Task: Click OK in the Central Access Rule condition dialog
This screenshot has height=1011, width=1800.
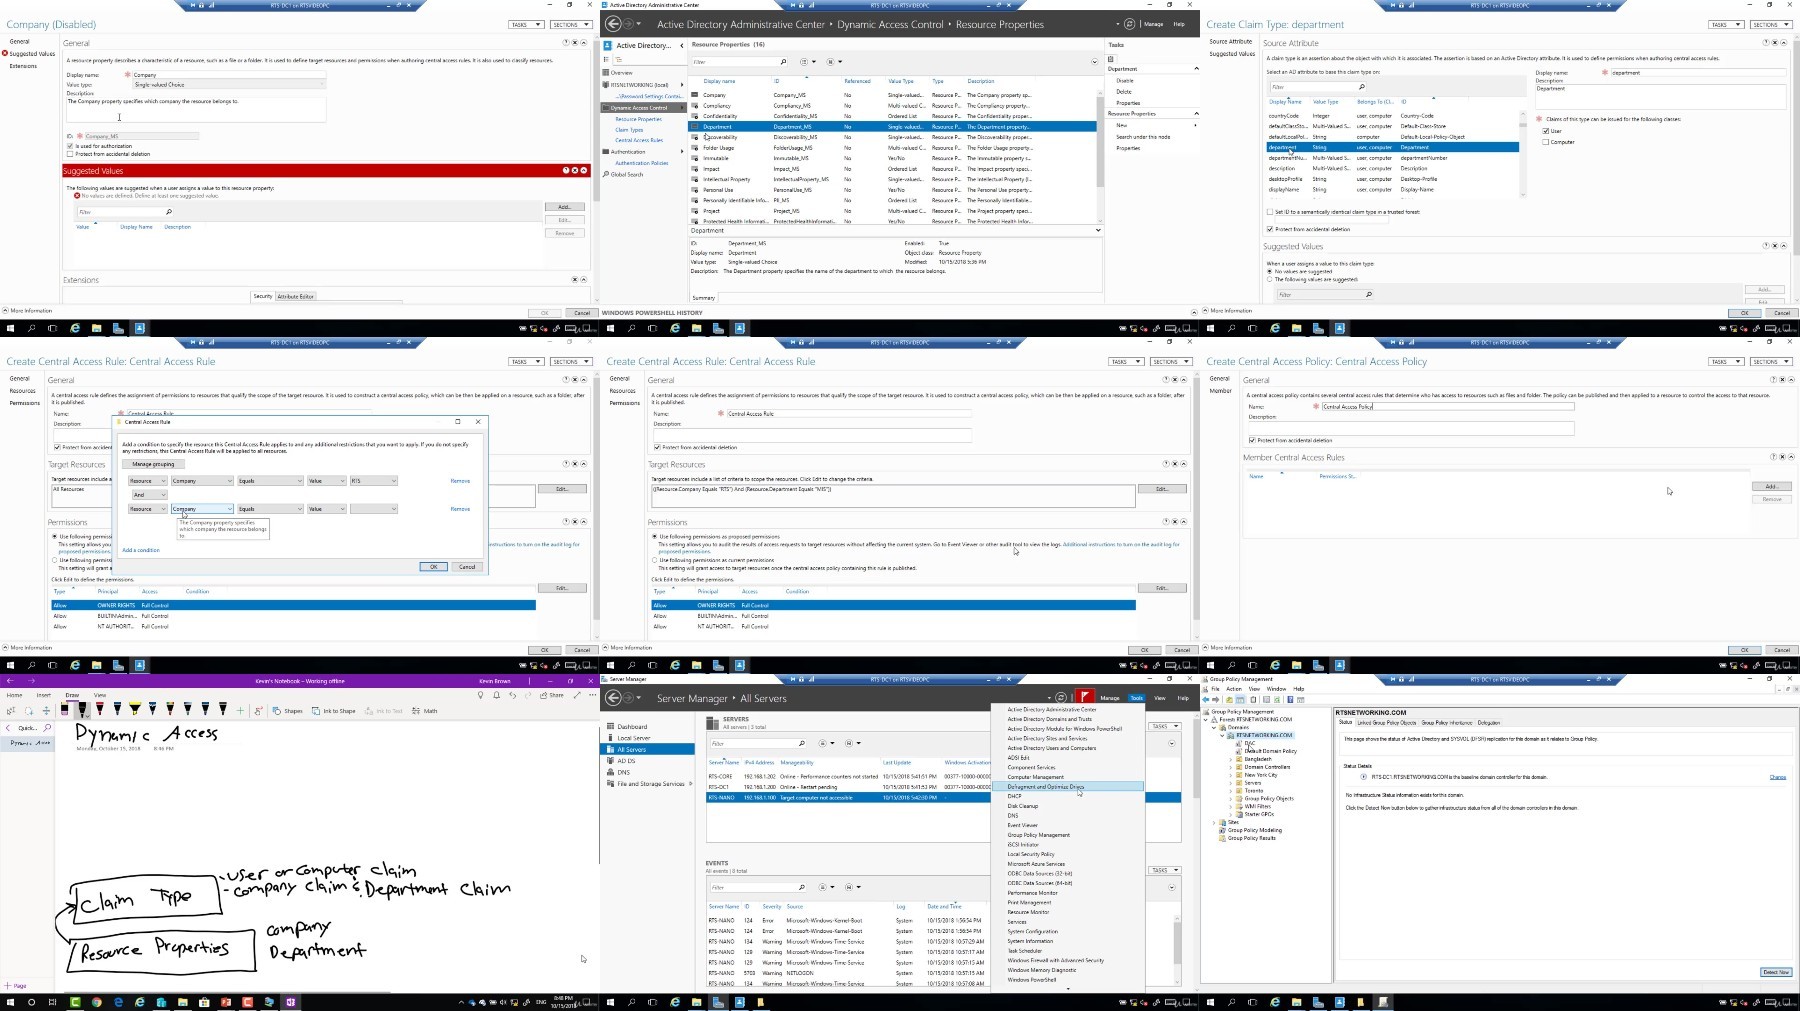Action: click(433, 567)
